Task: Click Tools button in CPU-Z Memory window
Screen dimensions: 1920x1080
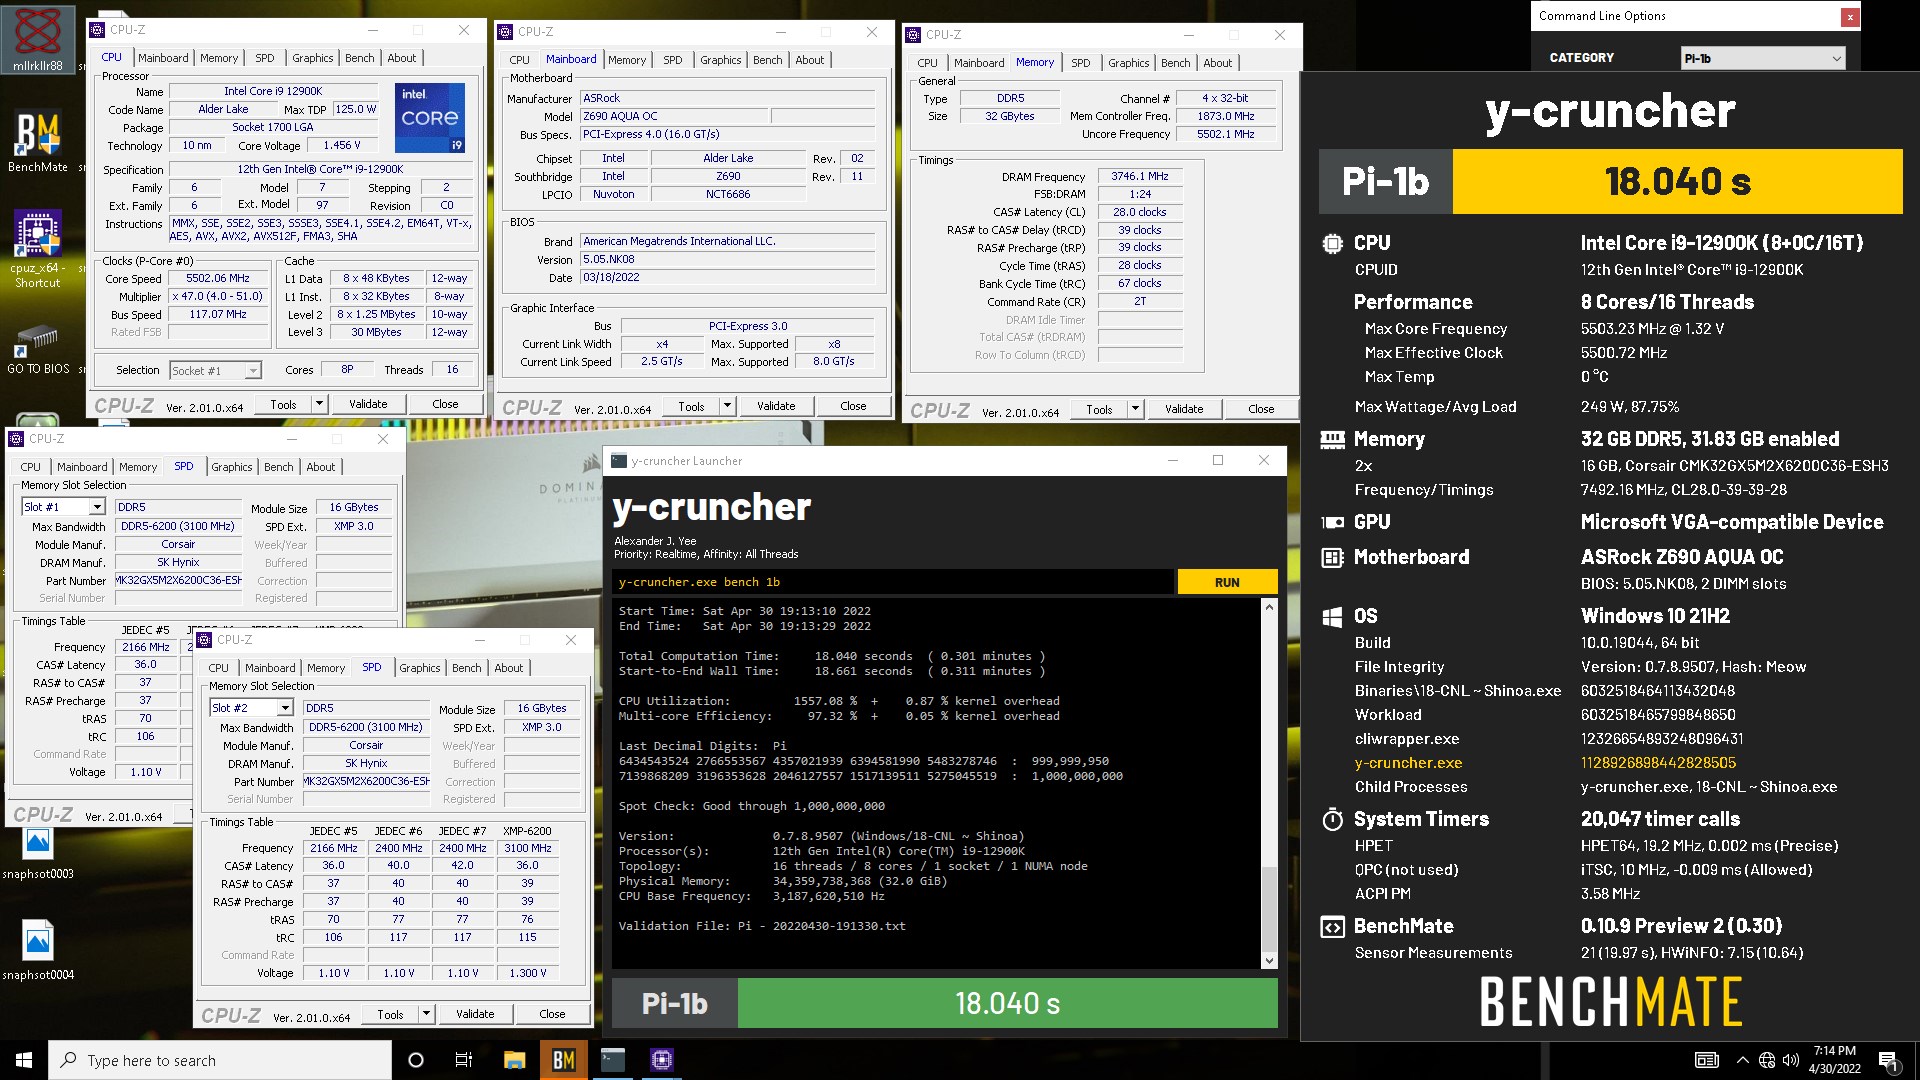Action: click(1099, 409)
